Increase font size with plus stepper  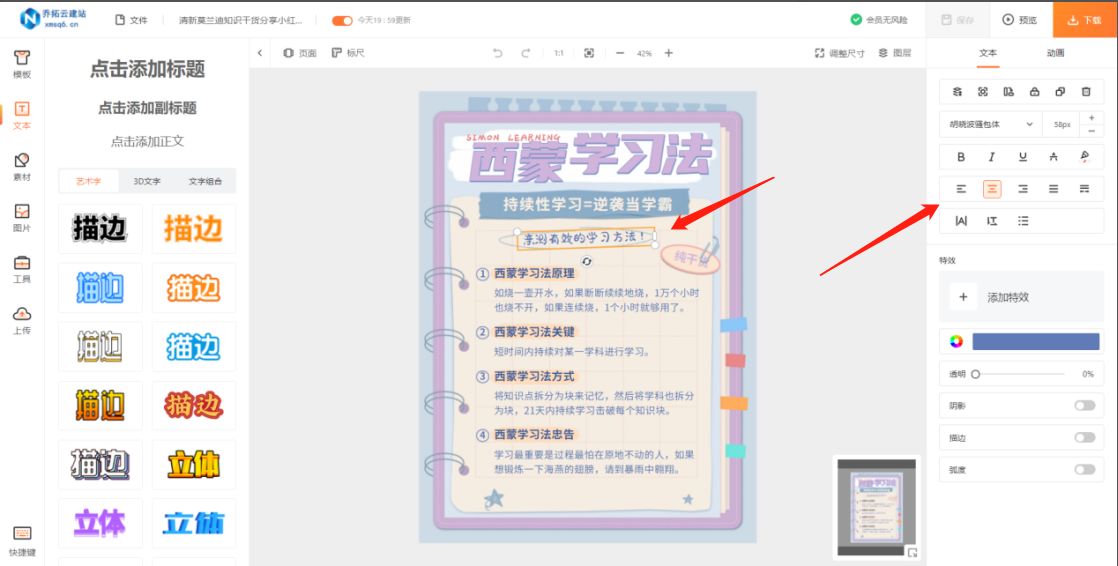[1092, 118]
